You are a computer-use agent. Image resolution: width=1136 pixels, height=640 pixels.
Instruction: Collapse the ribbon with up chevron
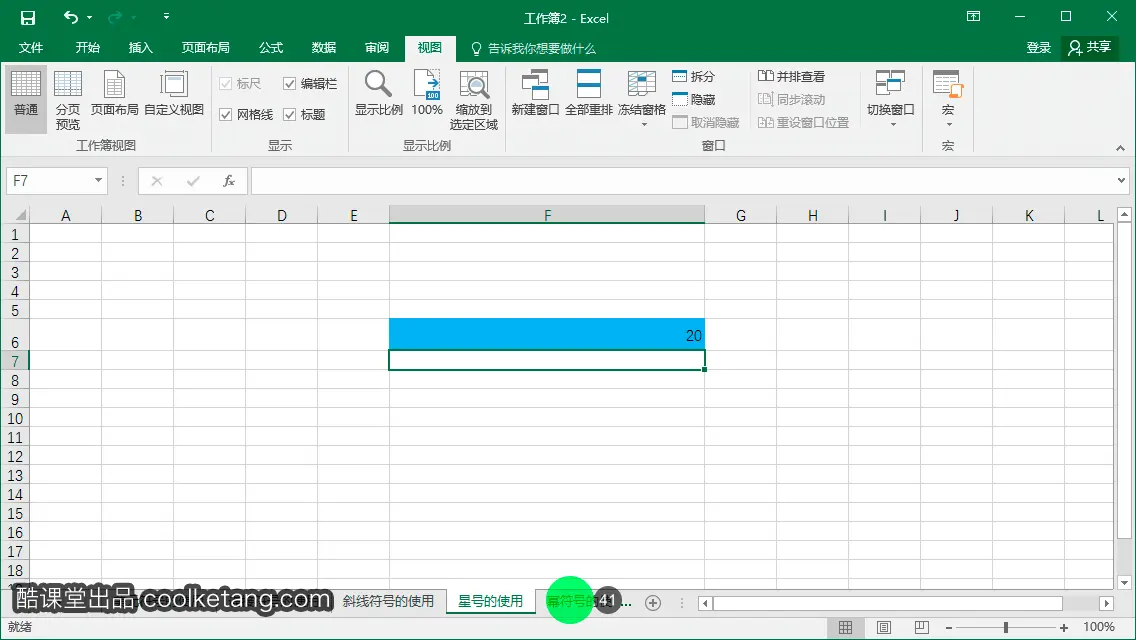click(1120, 148)
